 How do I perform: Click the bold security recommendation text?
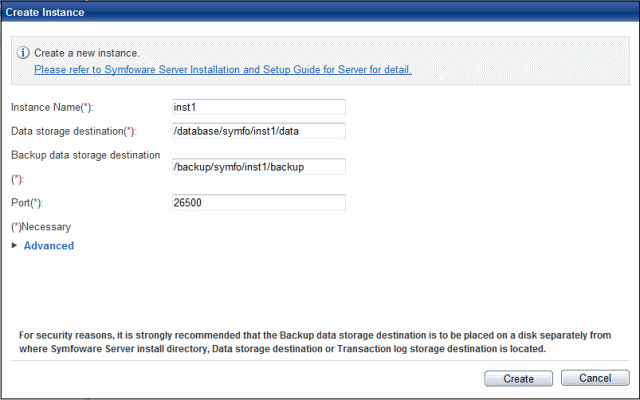tap(315, 342)
